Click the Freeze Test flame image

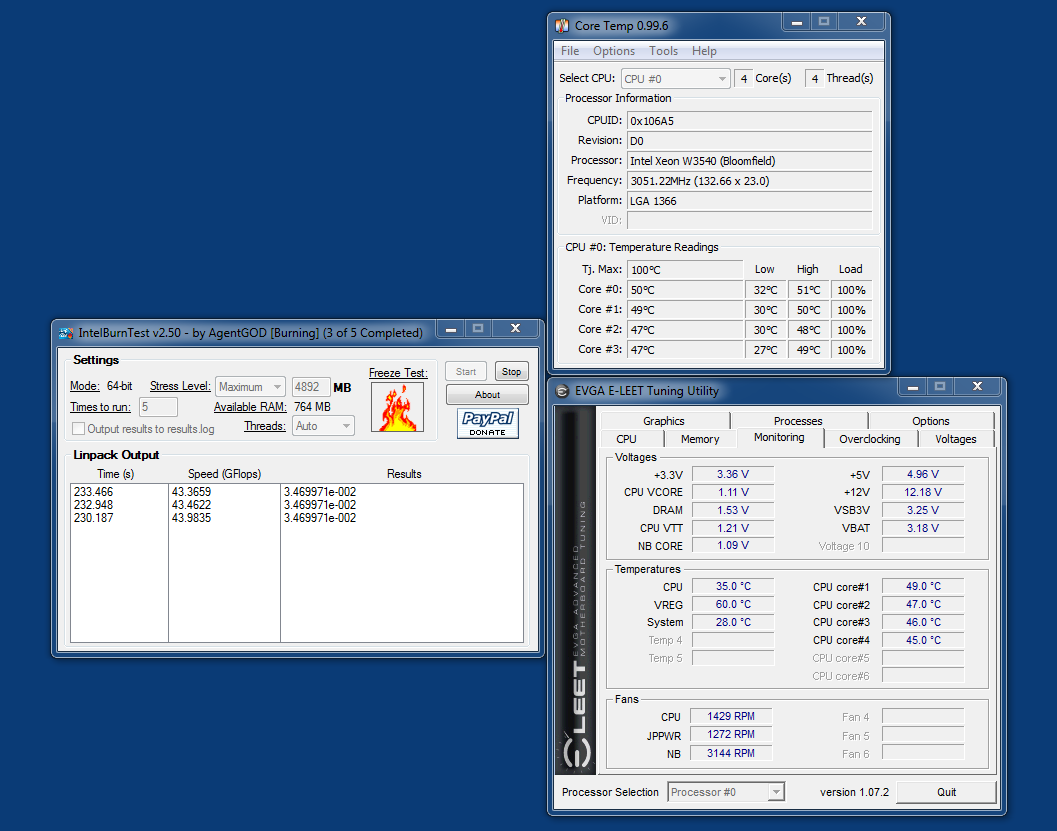(x=398, y=407)
